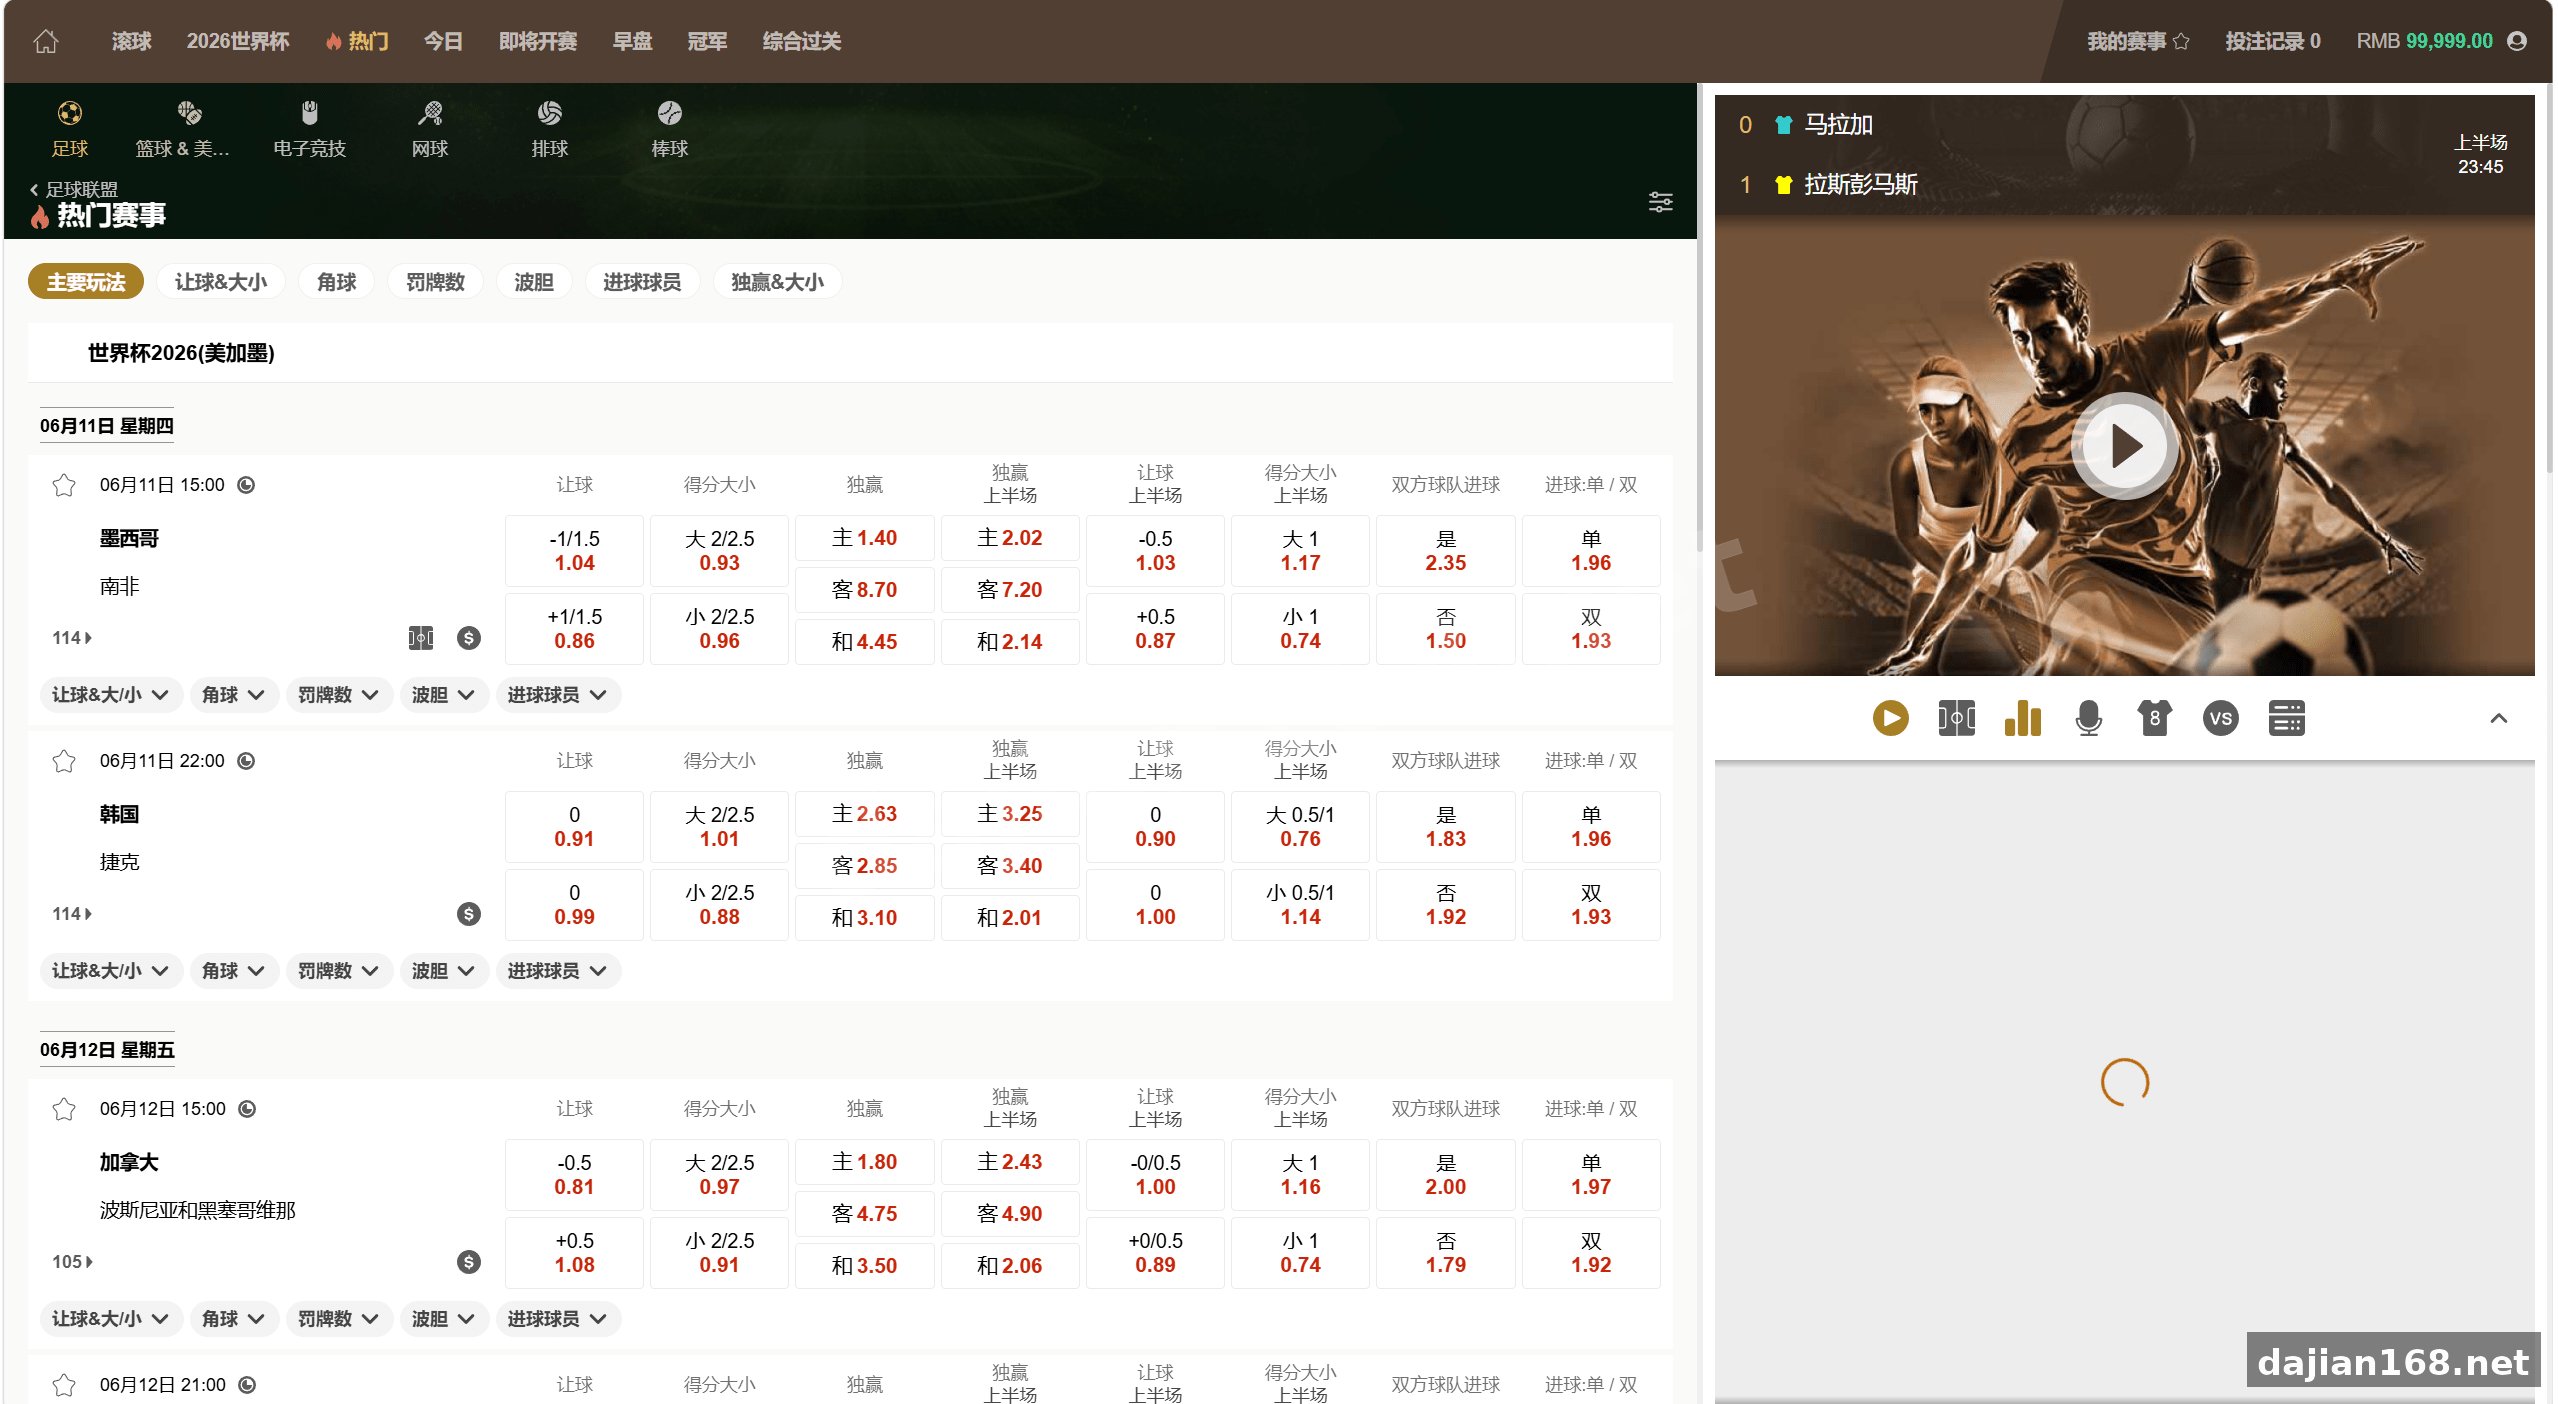Click the clock icon beside 06月12日 21:00
Viewport: 2558px width, 1404px height.
(248, 1385)
